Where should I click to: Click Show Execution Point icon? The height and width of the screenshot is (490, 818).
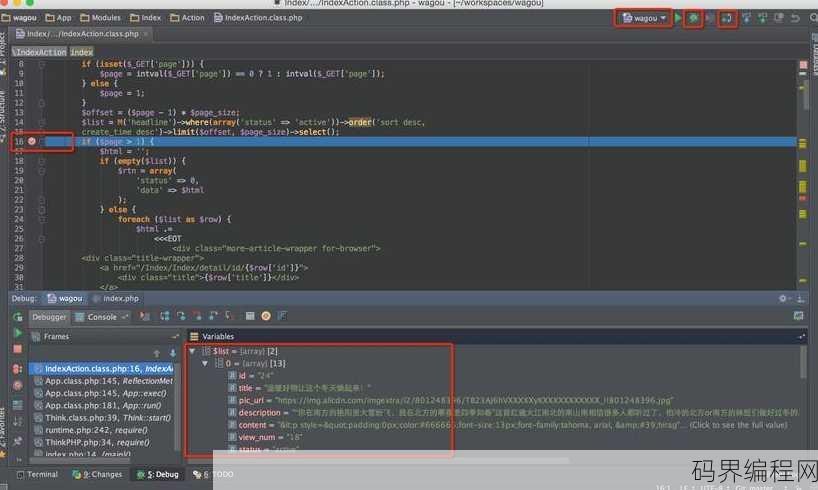click(x=145, y=316)
